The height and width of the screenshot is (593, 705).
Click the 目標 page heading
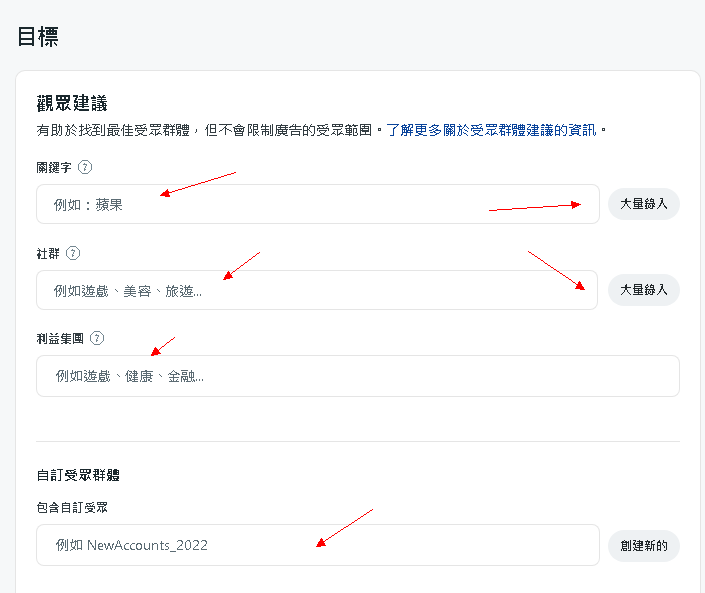[x=38, y=37]
